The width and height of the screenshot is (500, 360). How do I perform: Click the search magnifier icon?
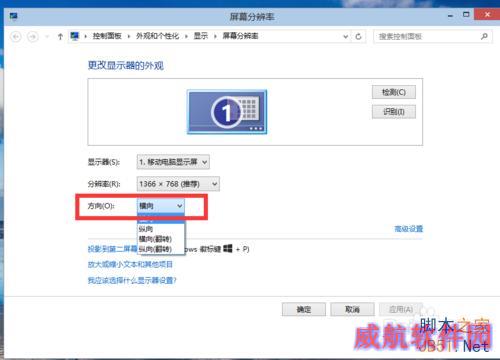point(484,36)
